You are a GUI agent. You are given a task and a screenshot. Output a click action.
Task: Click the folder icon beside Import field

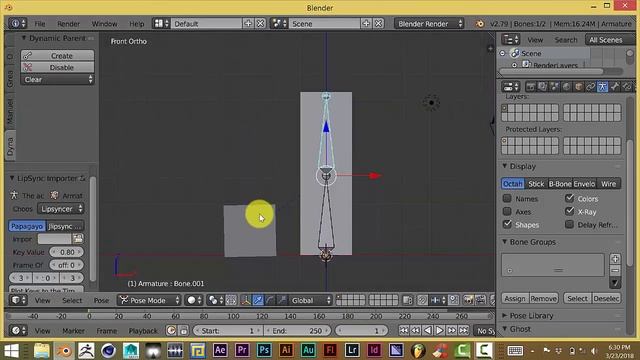click(78, 239)
